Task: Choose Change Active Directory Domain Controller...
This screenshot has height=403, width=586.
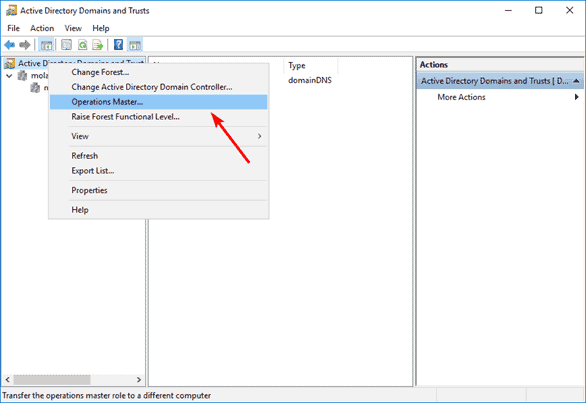Action: pyautogui.click(x=159, y=87)
